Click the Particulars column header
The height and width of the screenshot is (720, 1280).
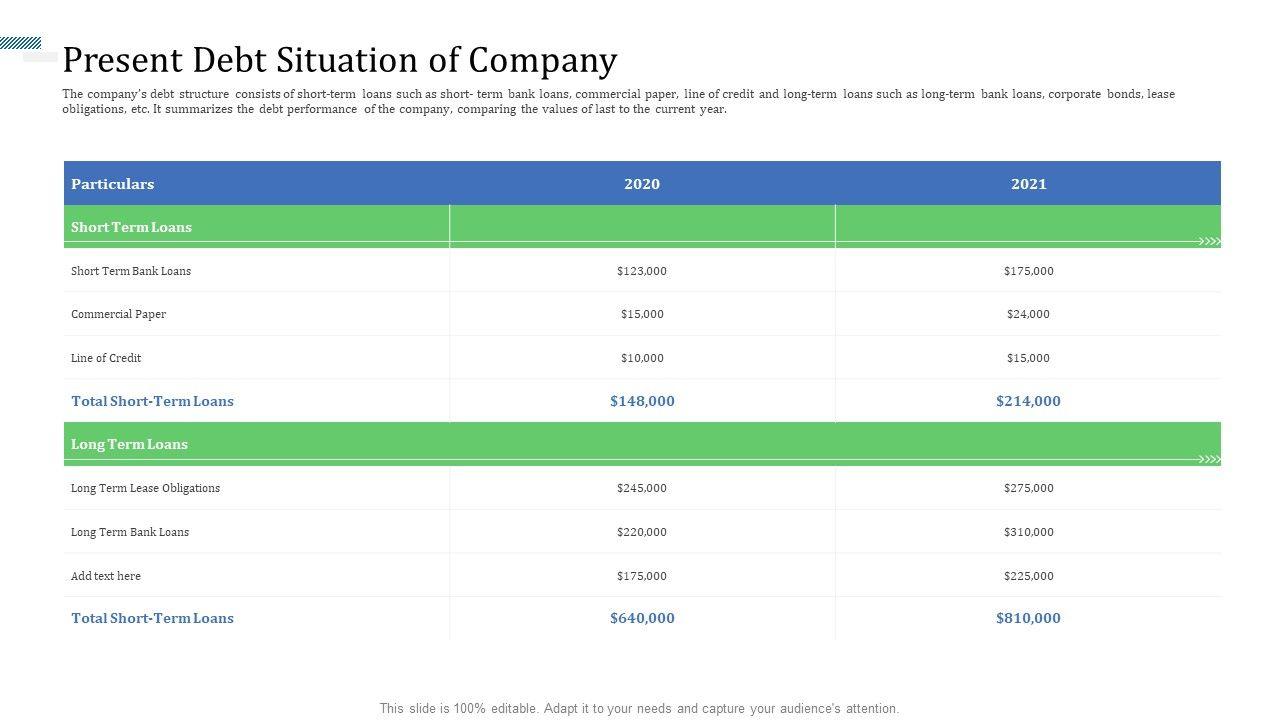(112, 184)
